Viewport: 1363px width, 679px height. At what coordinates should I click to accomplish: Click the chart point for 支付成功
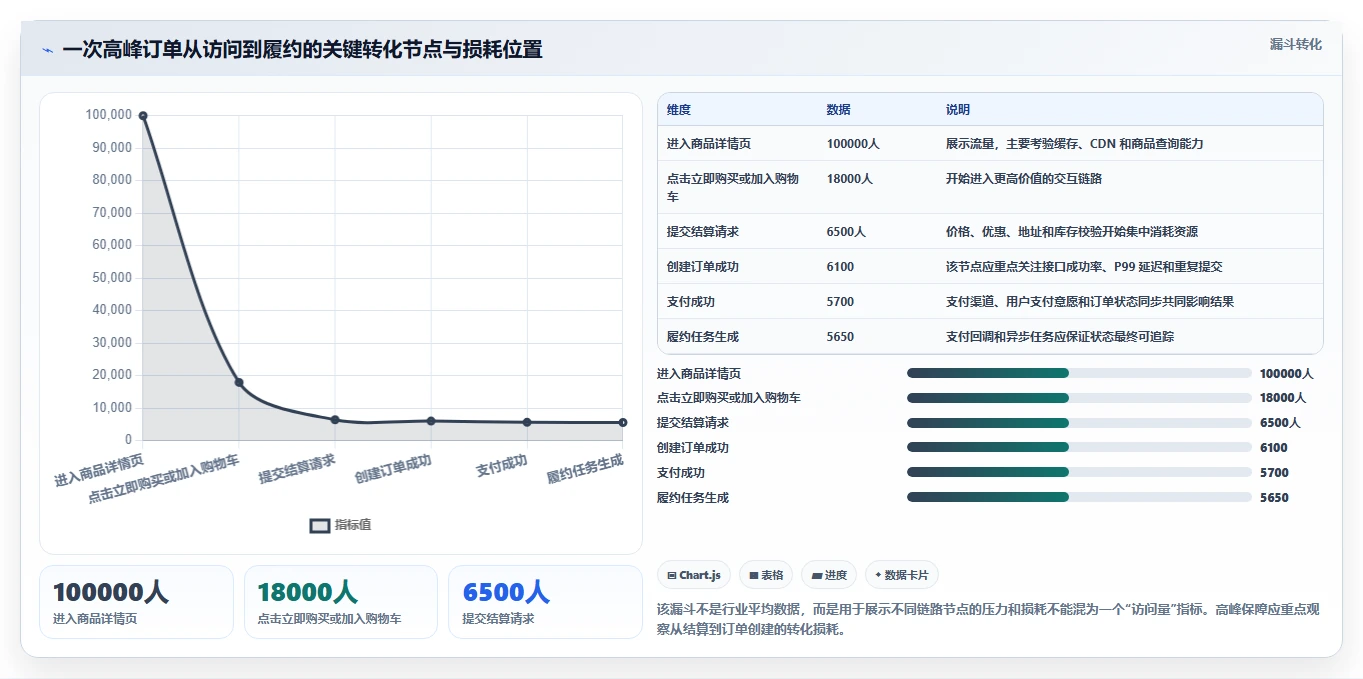[527, 422]
